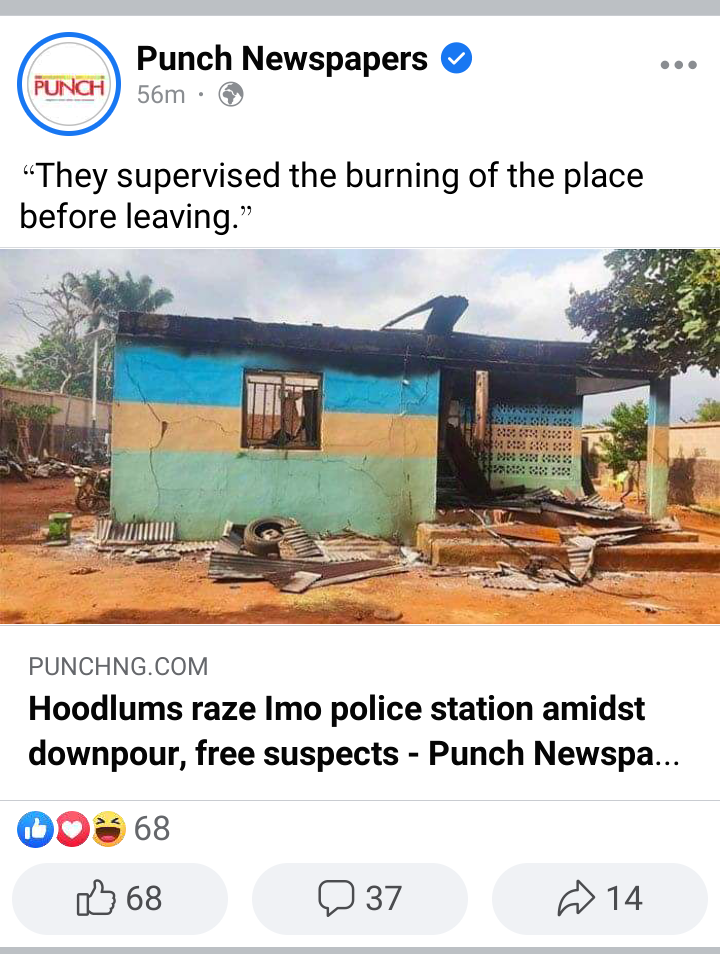Viewport: 720px width, 954px height.
Task: Tap the laughing Haha reaction icon
Action: tap(109, 829)
